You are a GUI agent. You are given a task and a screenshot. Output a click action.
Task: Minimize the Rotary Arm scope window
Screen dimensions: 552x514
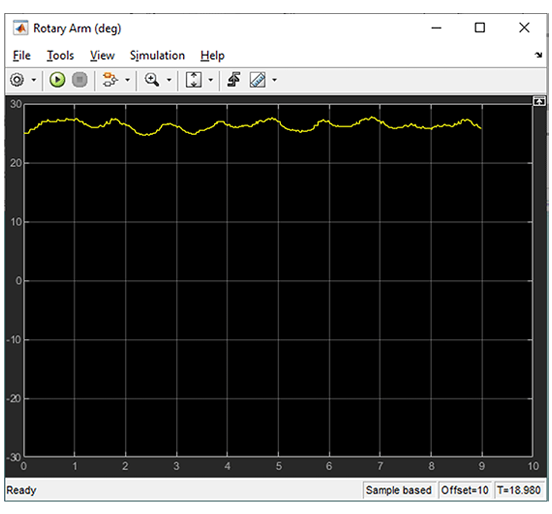pyautogui.click(x=436, y=28)
